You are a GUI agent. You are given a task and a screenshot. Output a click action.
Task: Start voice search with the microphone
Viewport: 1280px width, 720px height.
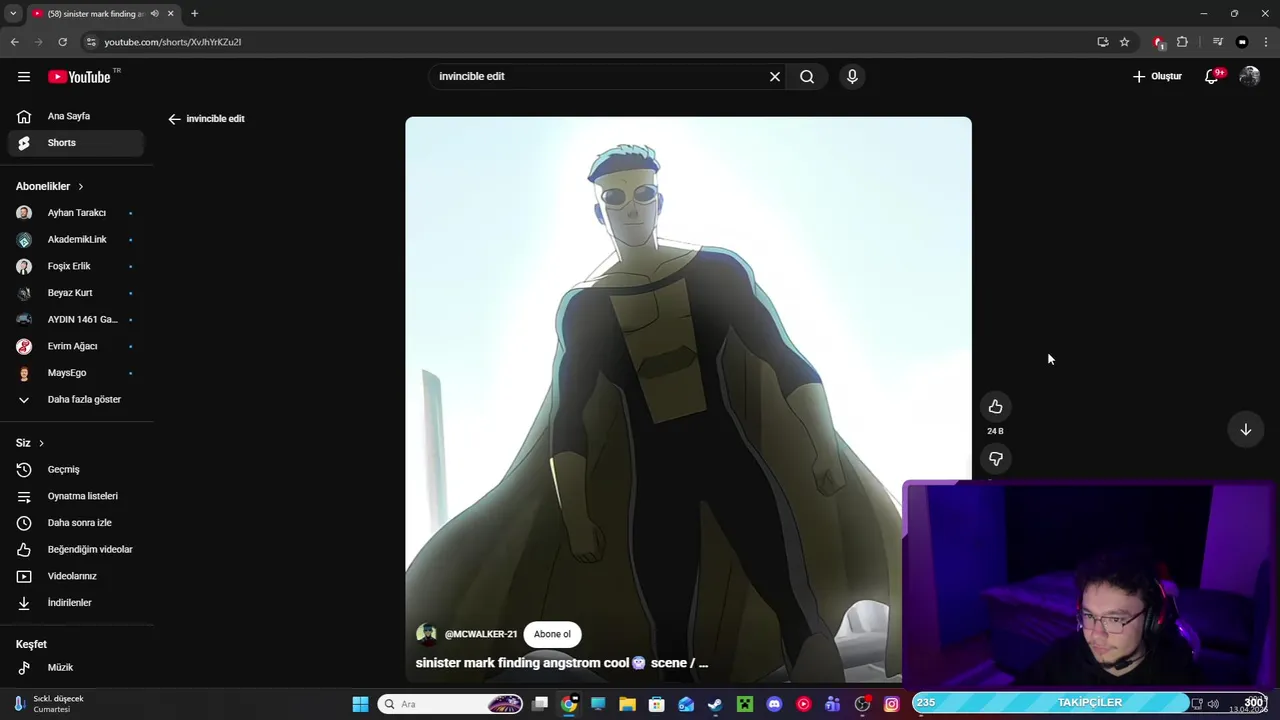(x=852, y=77)
